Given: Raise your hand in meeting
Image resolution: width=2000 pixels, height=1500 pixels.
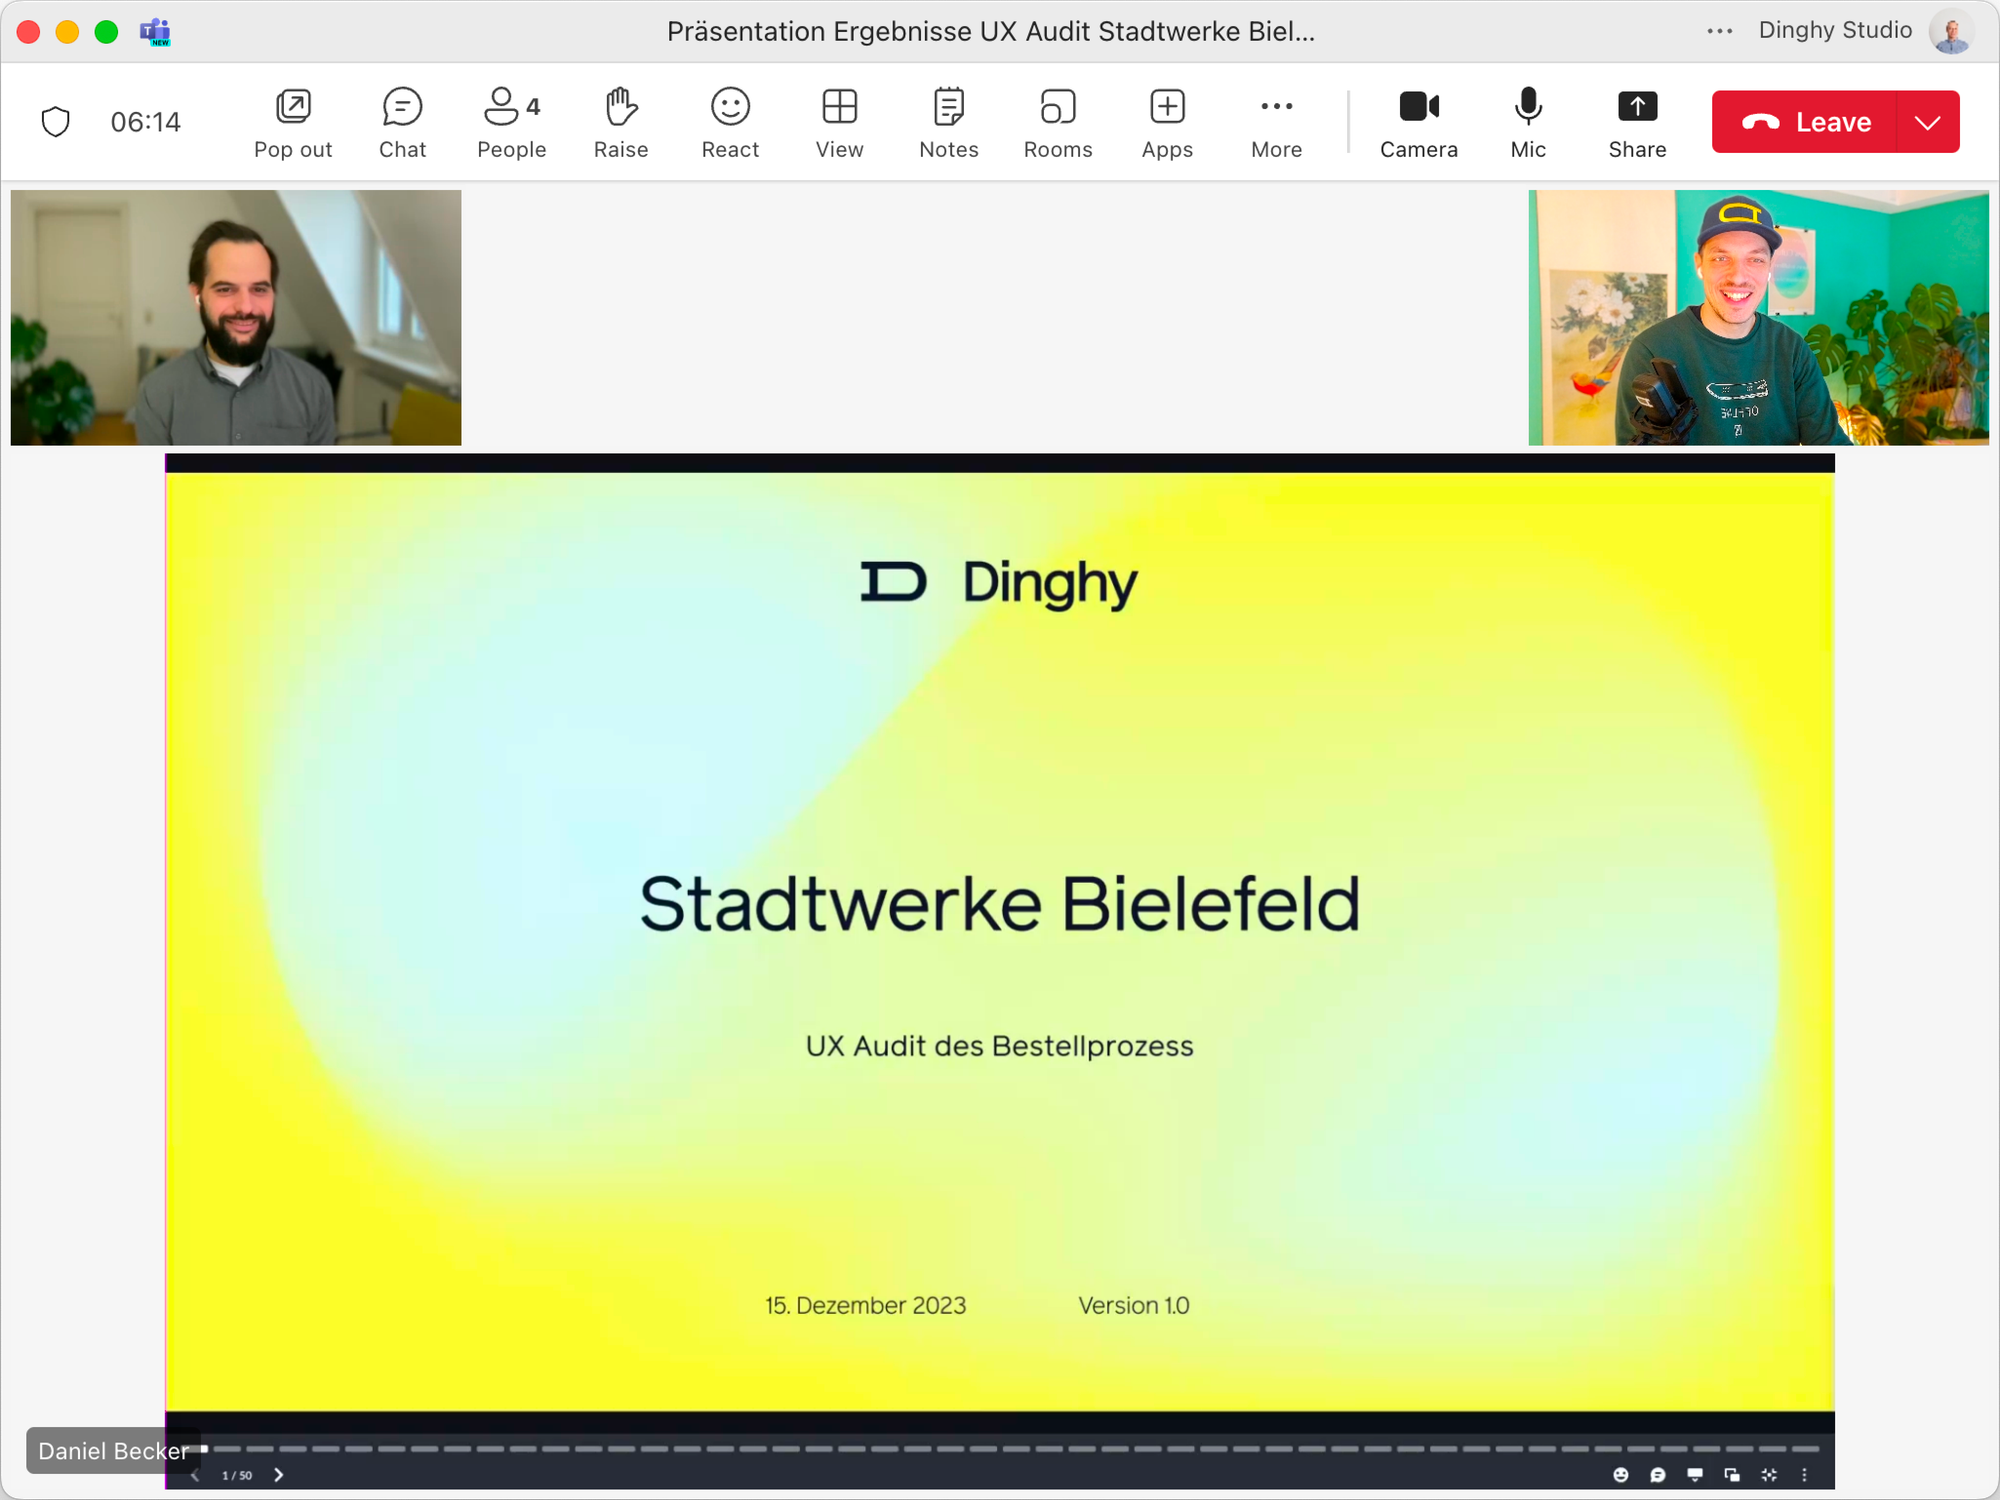Looking at the screenshot, I should tap(620, 122).
